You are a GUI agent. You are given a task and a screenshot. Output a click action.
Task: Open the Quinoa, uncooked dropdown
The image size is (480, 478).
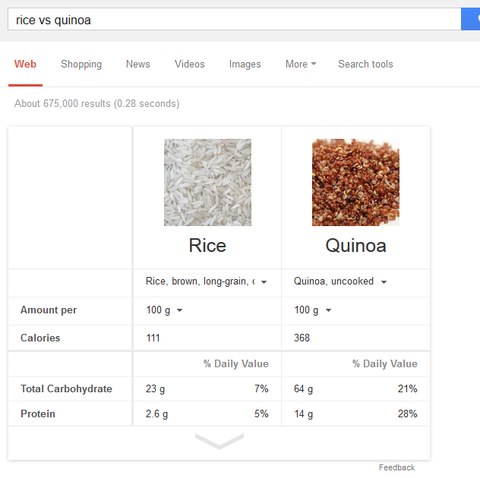pos(340,282)
